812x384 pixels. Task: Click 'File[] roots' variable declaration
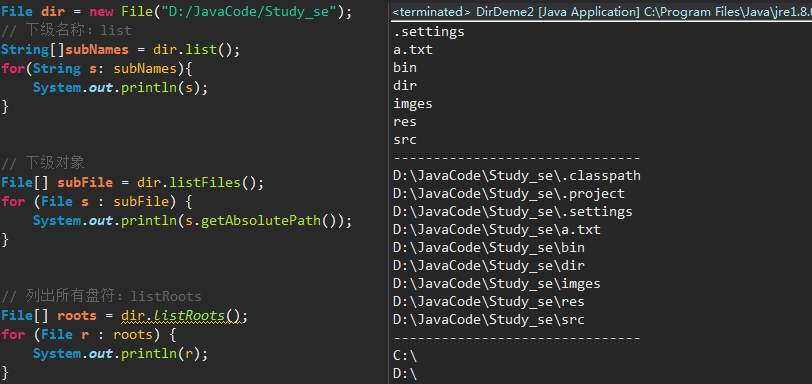pos(49,316)
